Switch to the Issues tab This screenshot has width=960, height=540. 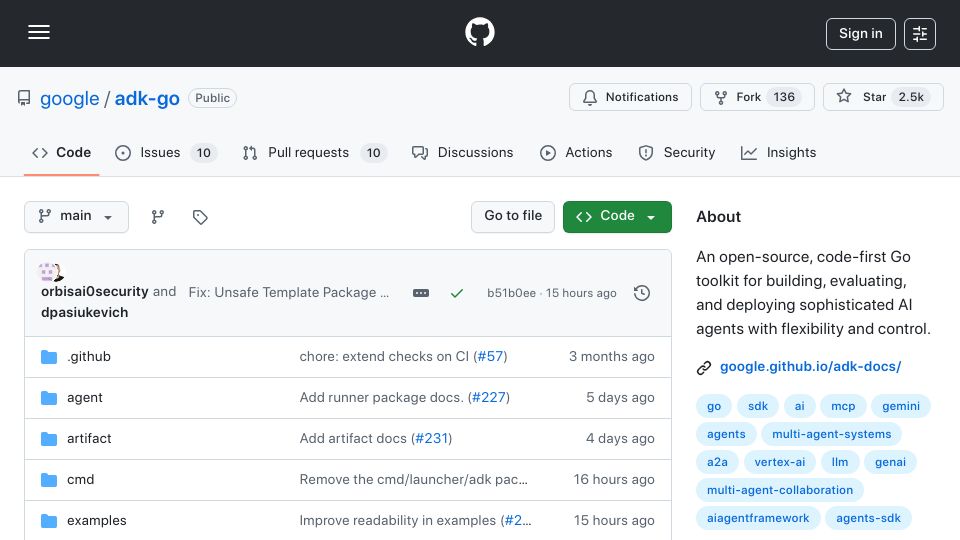[x=165, y=152]
